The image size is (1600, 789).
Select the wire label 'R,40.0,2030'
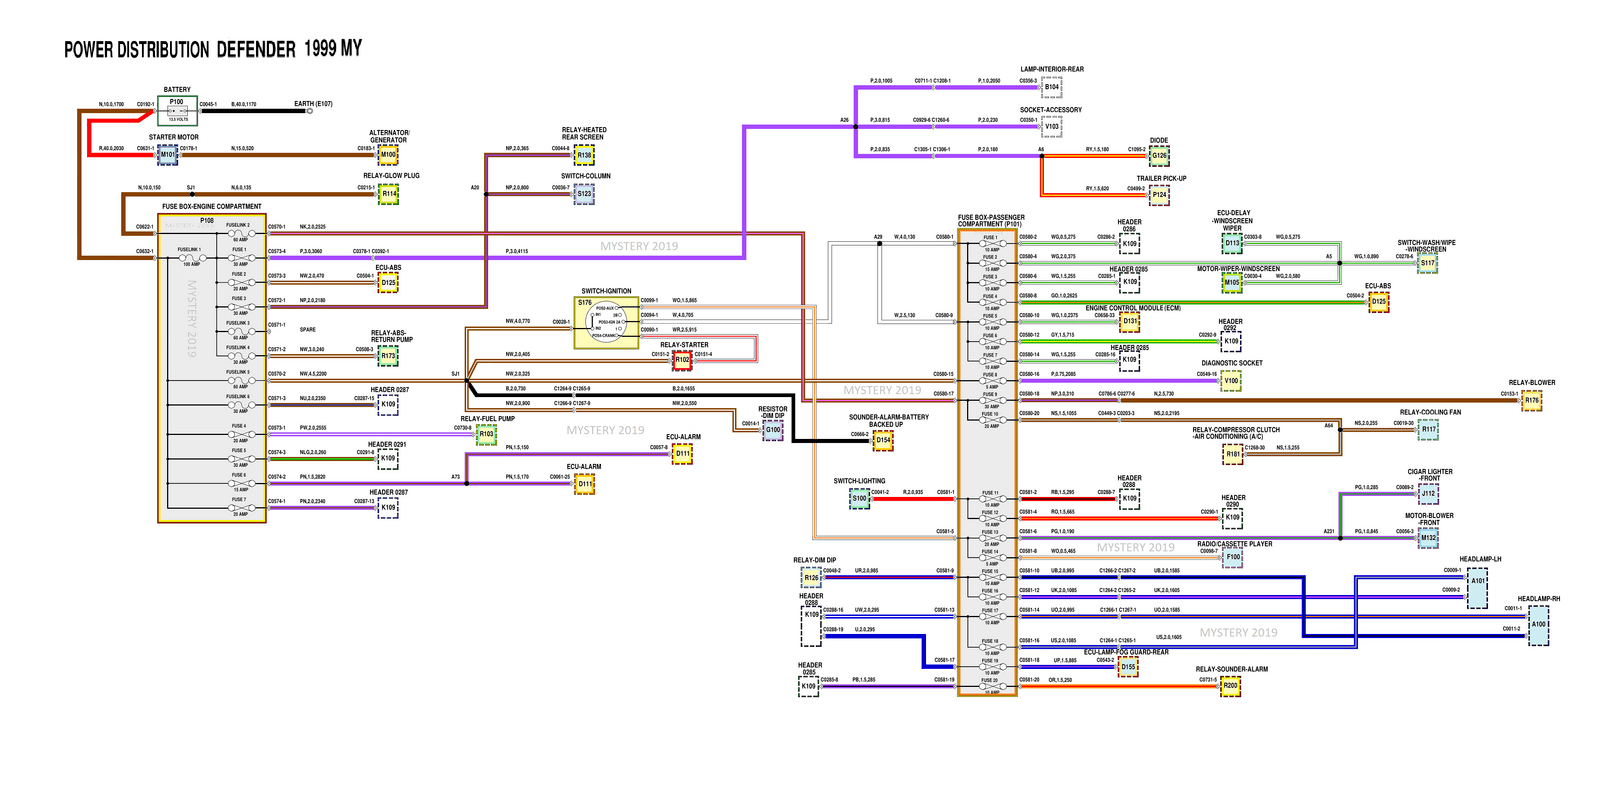point(111,149)
